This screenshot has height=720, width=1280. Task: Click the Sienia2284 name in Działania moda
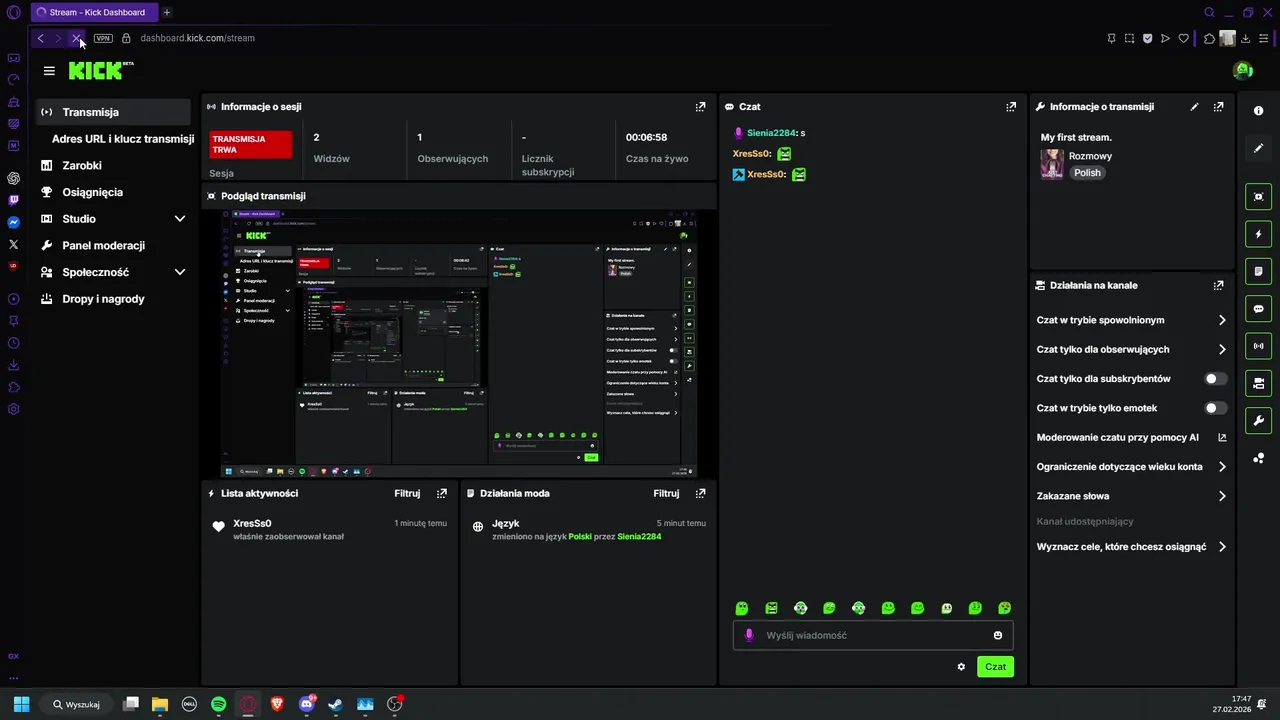tap(639, 536)
